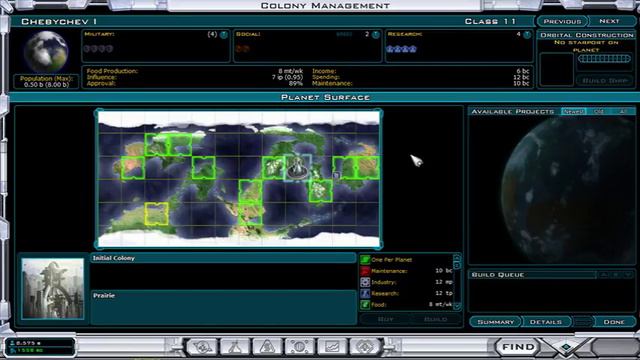Screen dimensions: 640x360
Task: Click the green Food stat icon
Action: pyautogui.click(x=365, y=304)
